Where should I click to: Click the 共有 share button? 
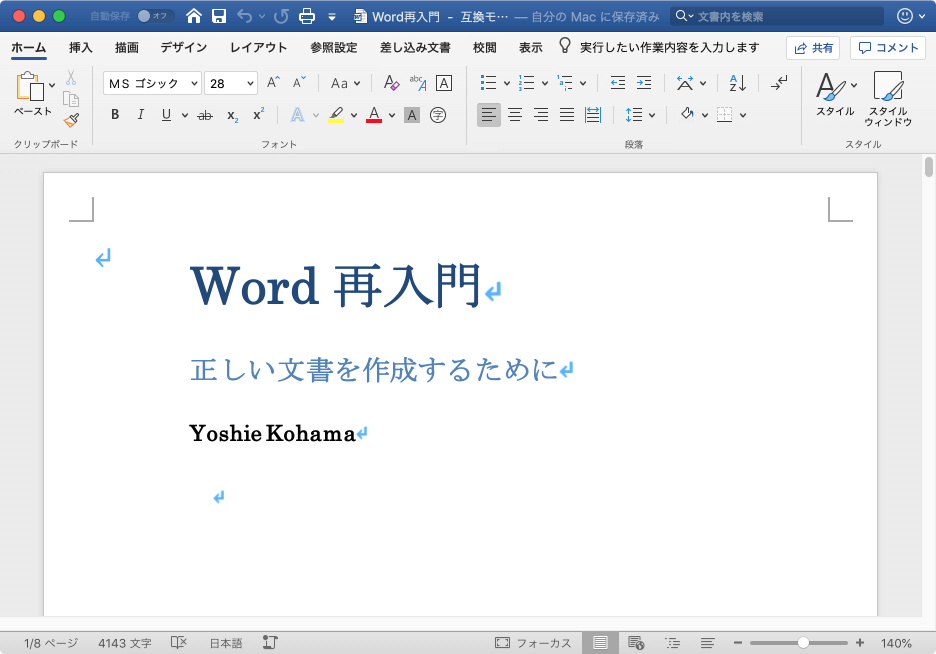812,47
